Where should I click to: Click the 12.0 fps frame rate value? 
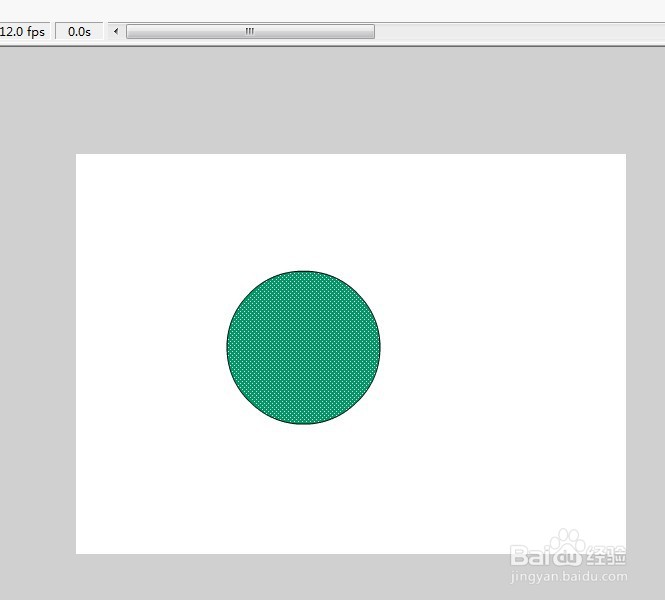click(x=23, y=32)
